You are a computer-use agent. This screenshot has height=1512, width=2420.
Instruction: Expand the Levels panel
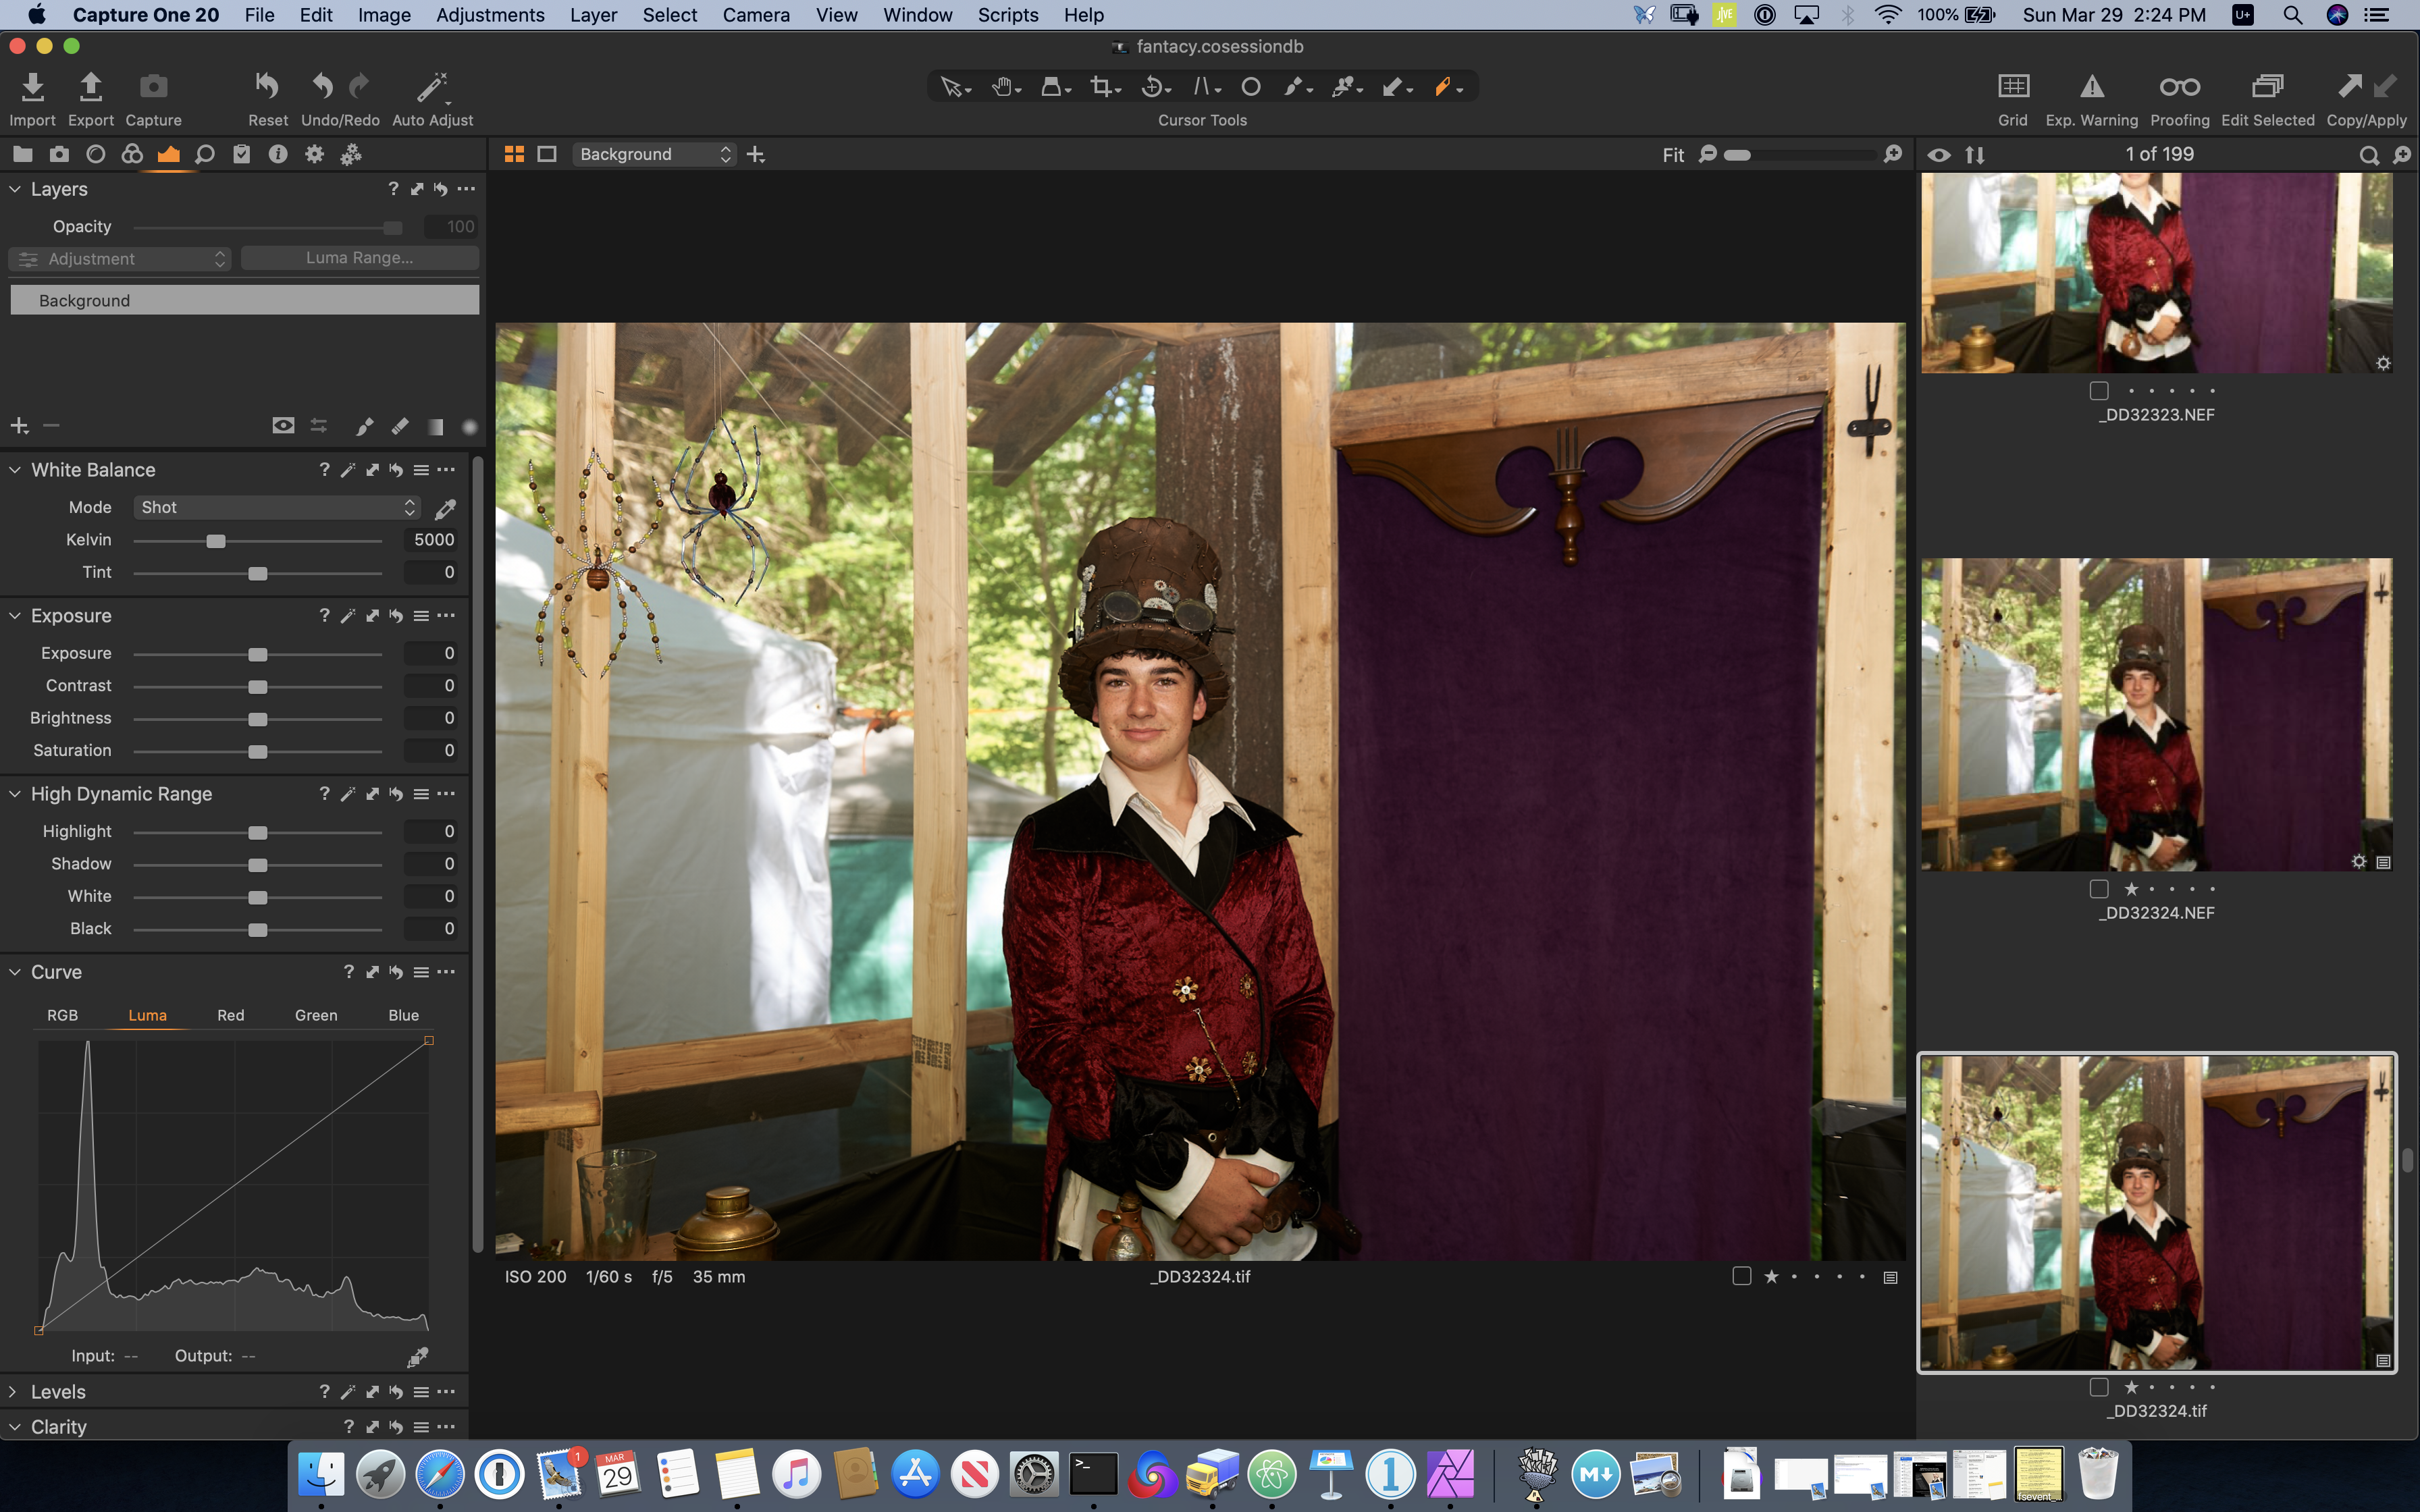pyautogui.click(x=14, y=1391)
